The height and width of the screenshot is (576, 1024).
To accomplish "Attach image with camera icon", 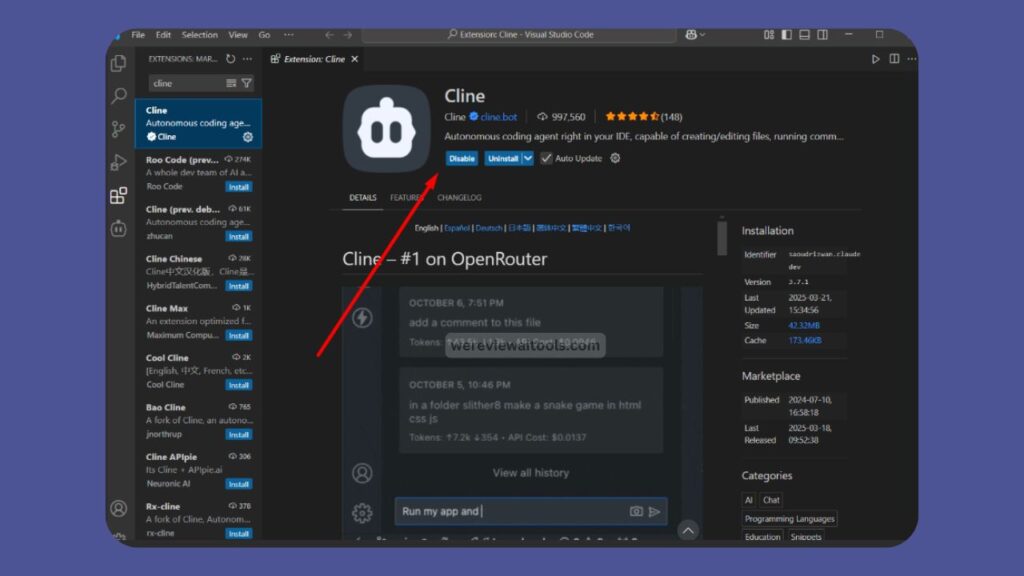I will pos(636,511).
